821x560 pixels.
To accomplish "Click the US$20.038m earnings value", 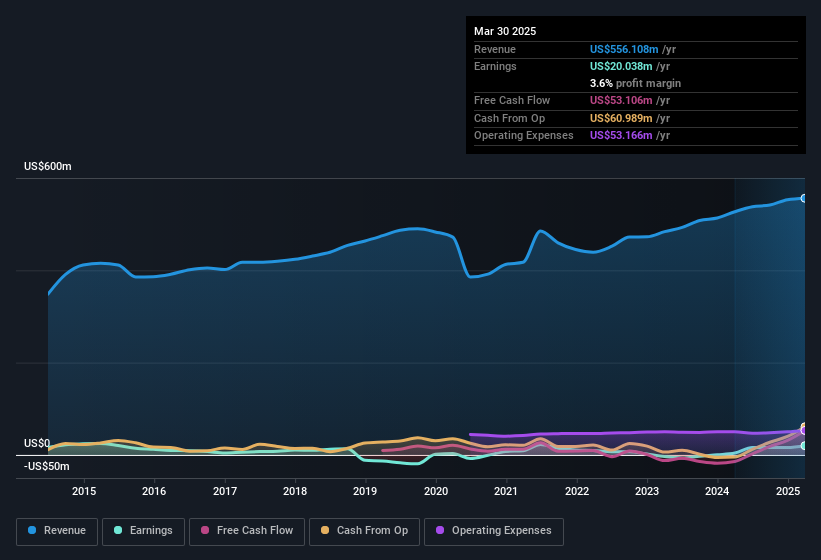I will coord(621,66).
